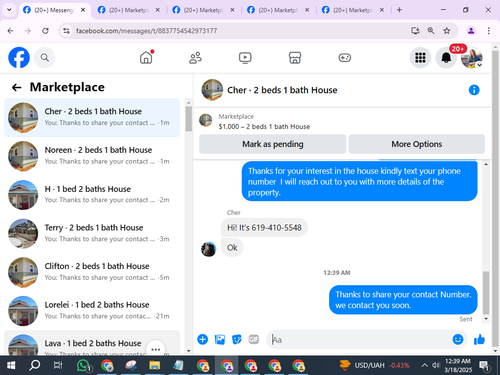Click Cher's phone number message
Viewport: 500px width, 375px height.
coord(264,228)
